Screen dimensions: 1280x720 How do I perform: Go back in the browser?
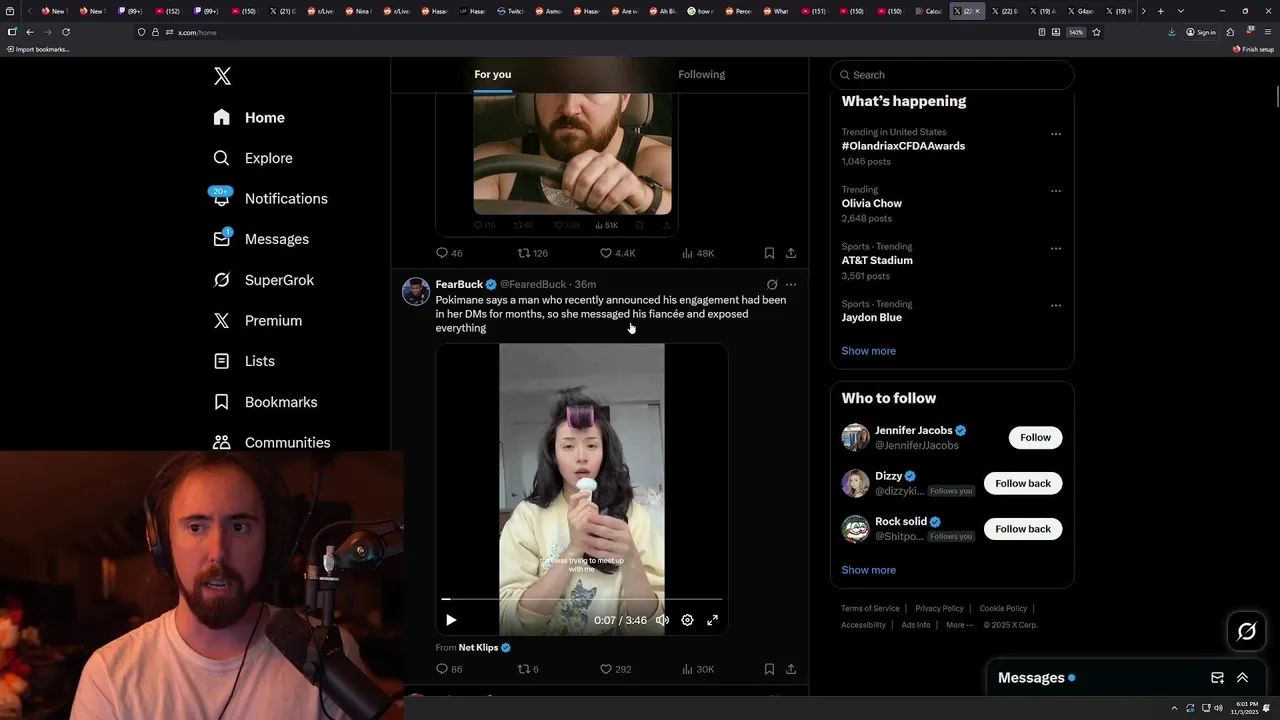[29, 32]
